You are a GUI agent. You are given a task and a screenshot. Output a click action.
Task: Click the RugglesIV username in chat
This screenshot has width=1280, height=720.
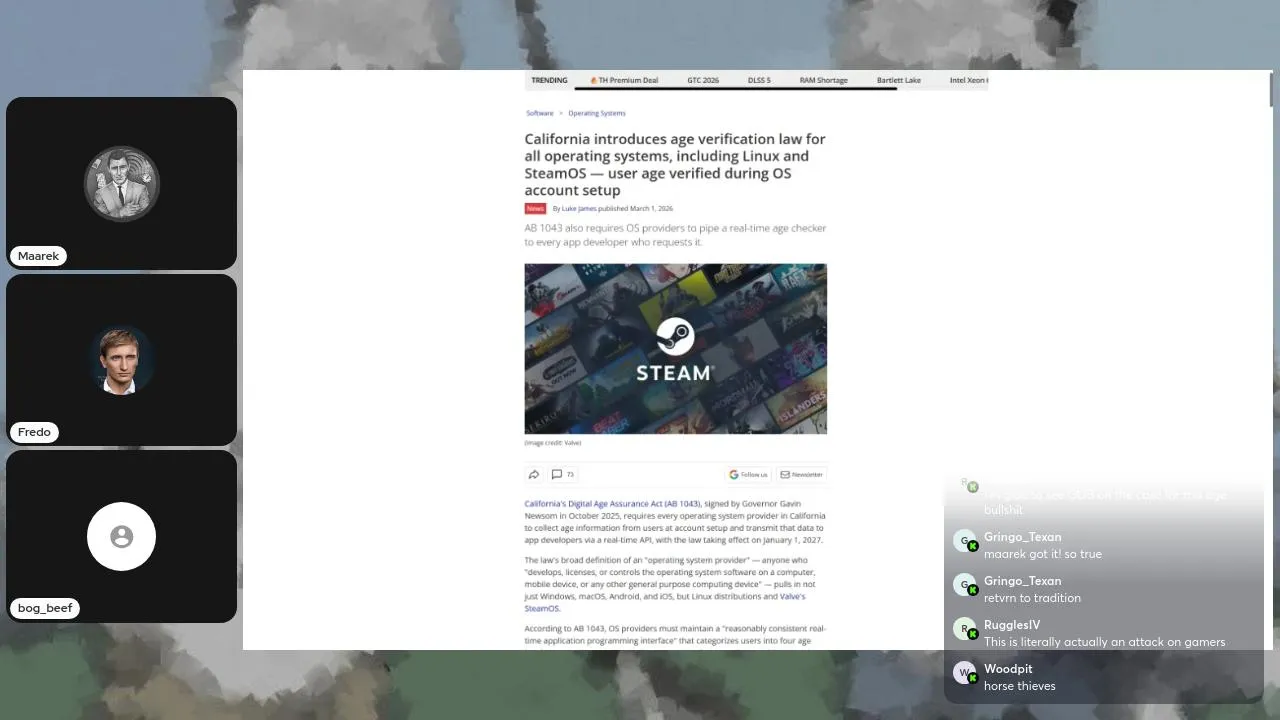point(1012,625)
